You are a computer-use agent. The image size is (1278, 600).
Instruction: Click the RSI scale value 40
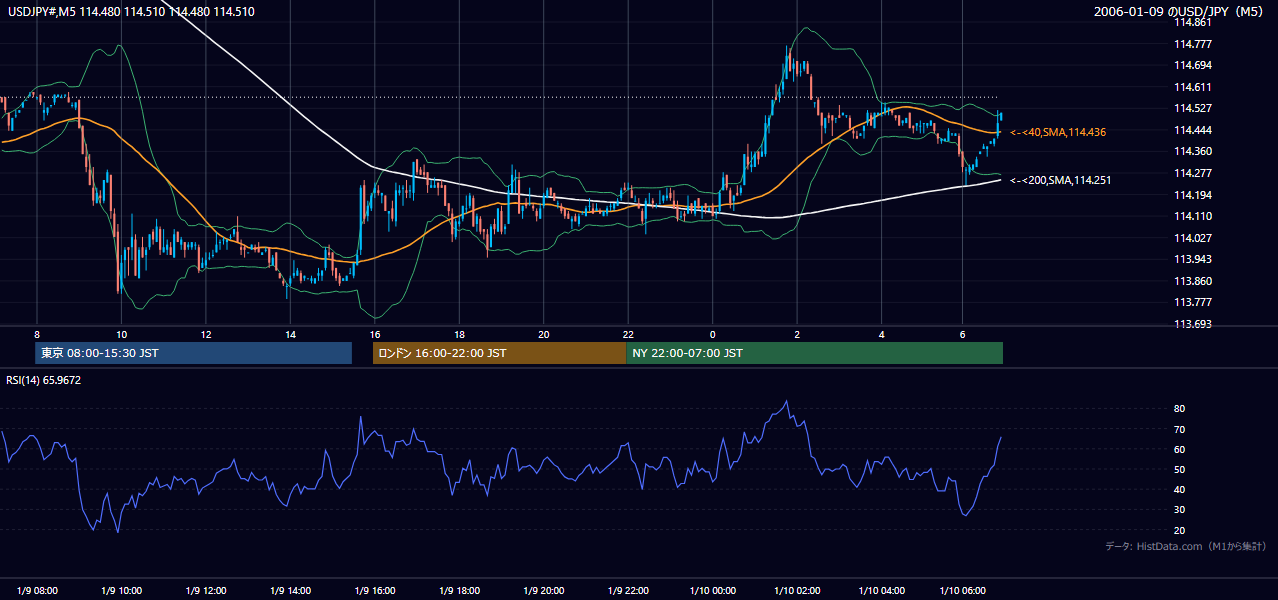[1179, 489]
